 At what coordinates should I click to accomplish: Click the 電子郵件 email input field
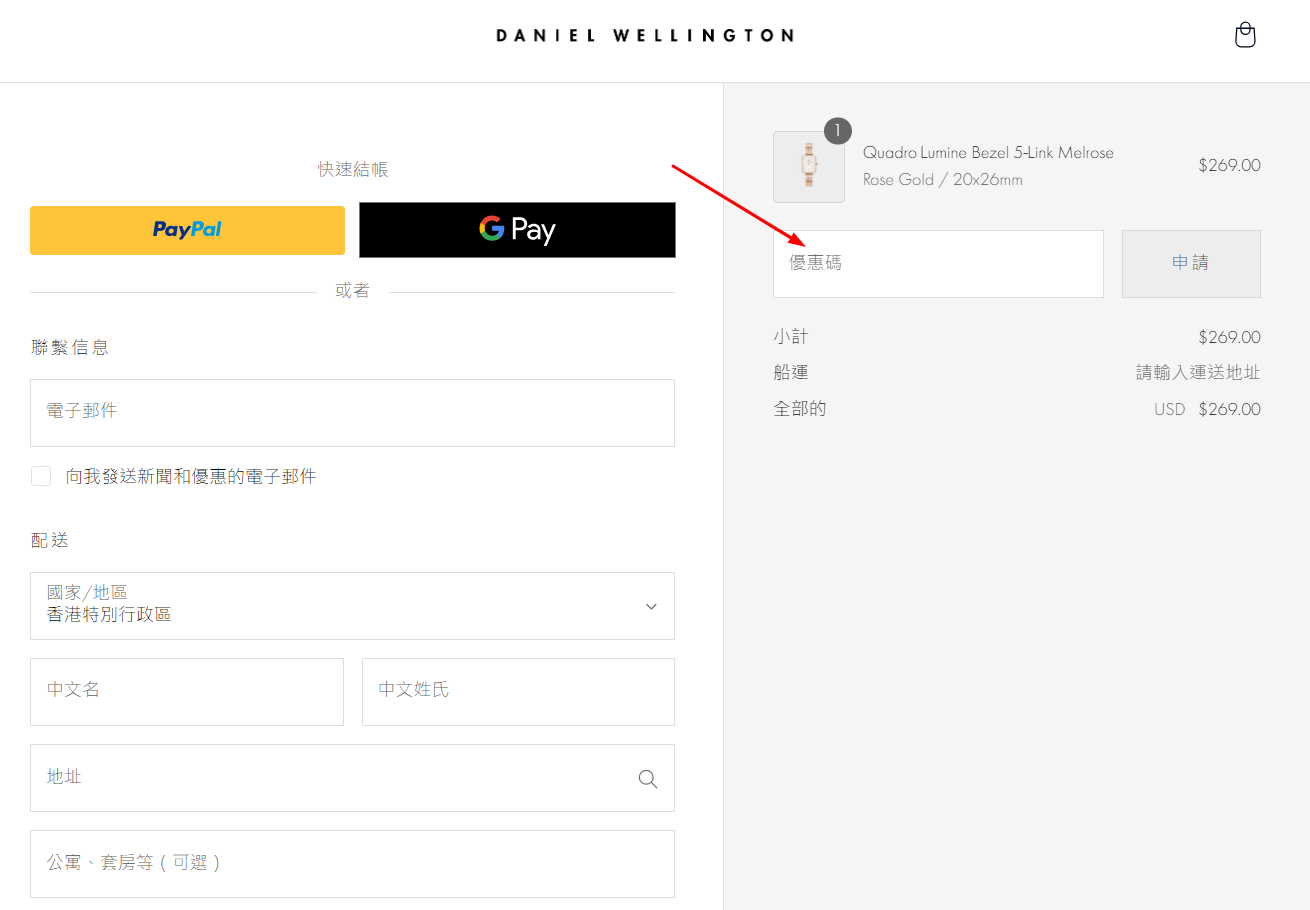[352, 413]
